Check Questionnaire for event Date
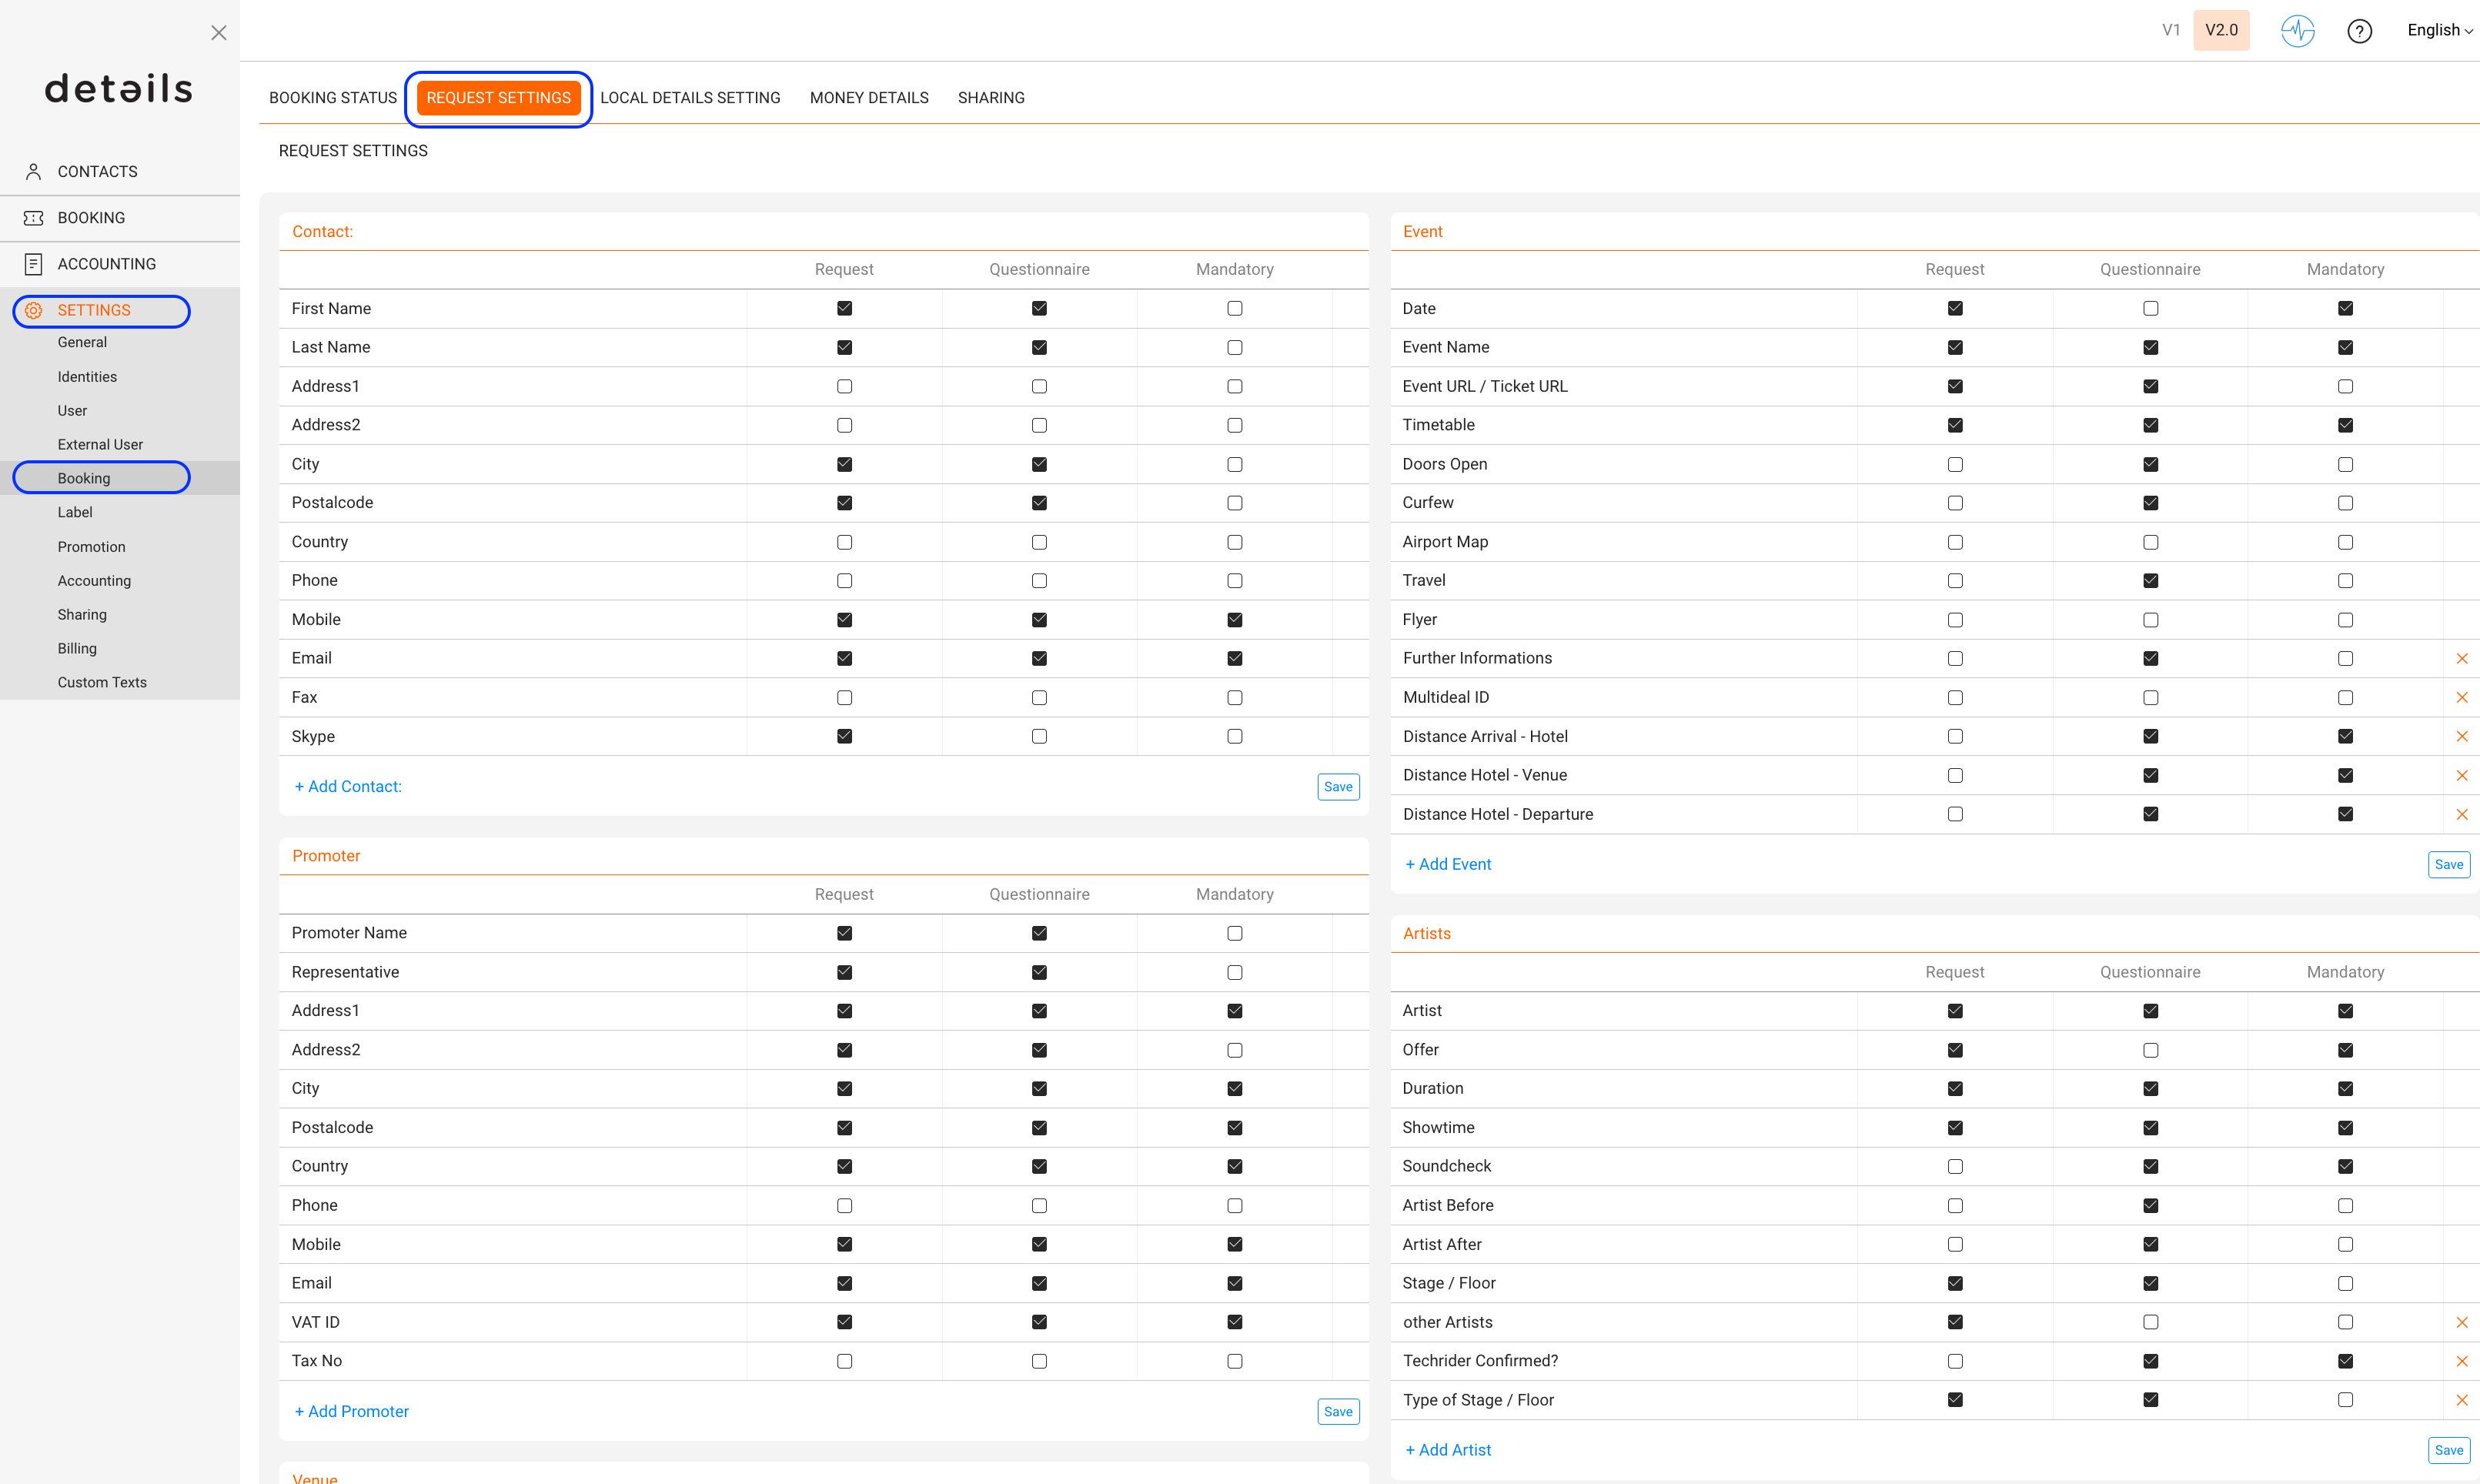Image resolution: width=2480 pixels, height=1484 pixels. (2150, 308)
